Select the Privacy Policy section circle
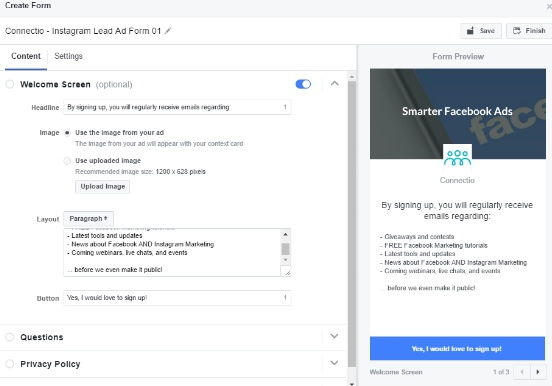The width and height of the screenshot is (552, 386). 10,364
